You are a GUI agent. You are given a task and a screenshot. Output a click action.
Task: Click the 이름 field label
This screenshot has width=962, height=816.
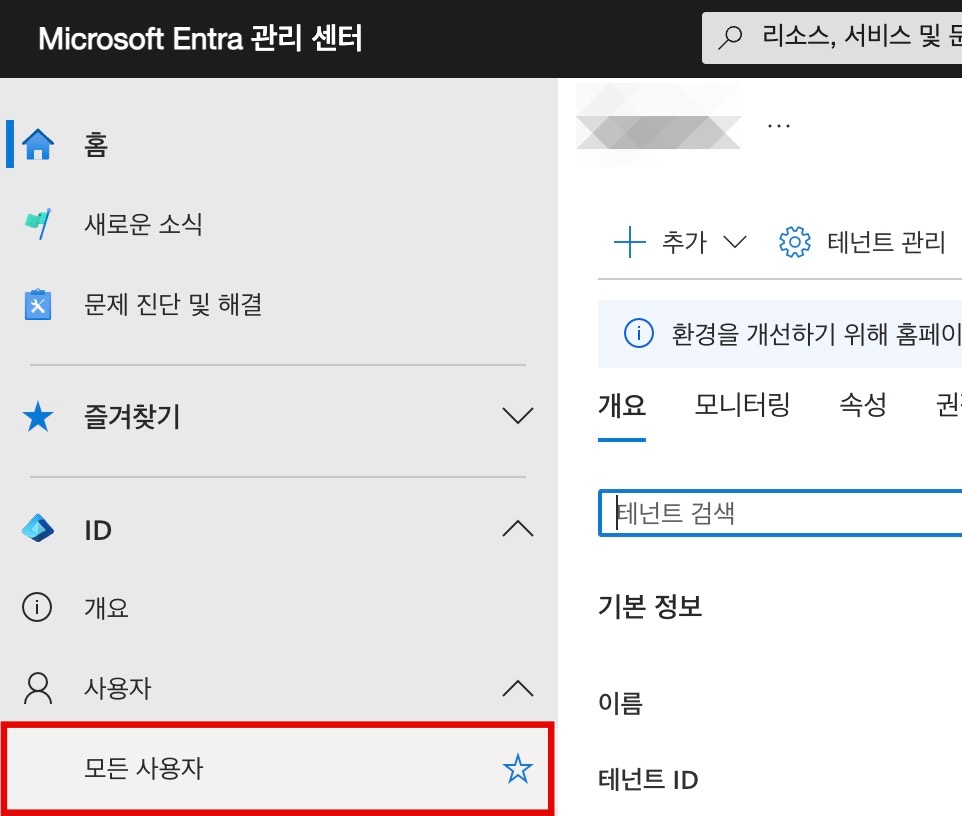(x=620, y=703)
